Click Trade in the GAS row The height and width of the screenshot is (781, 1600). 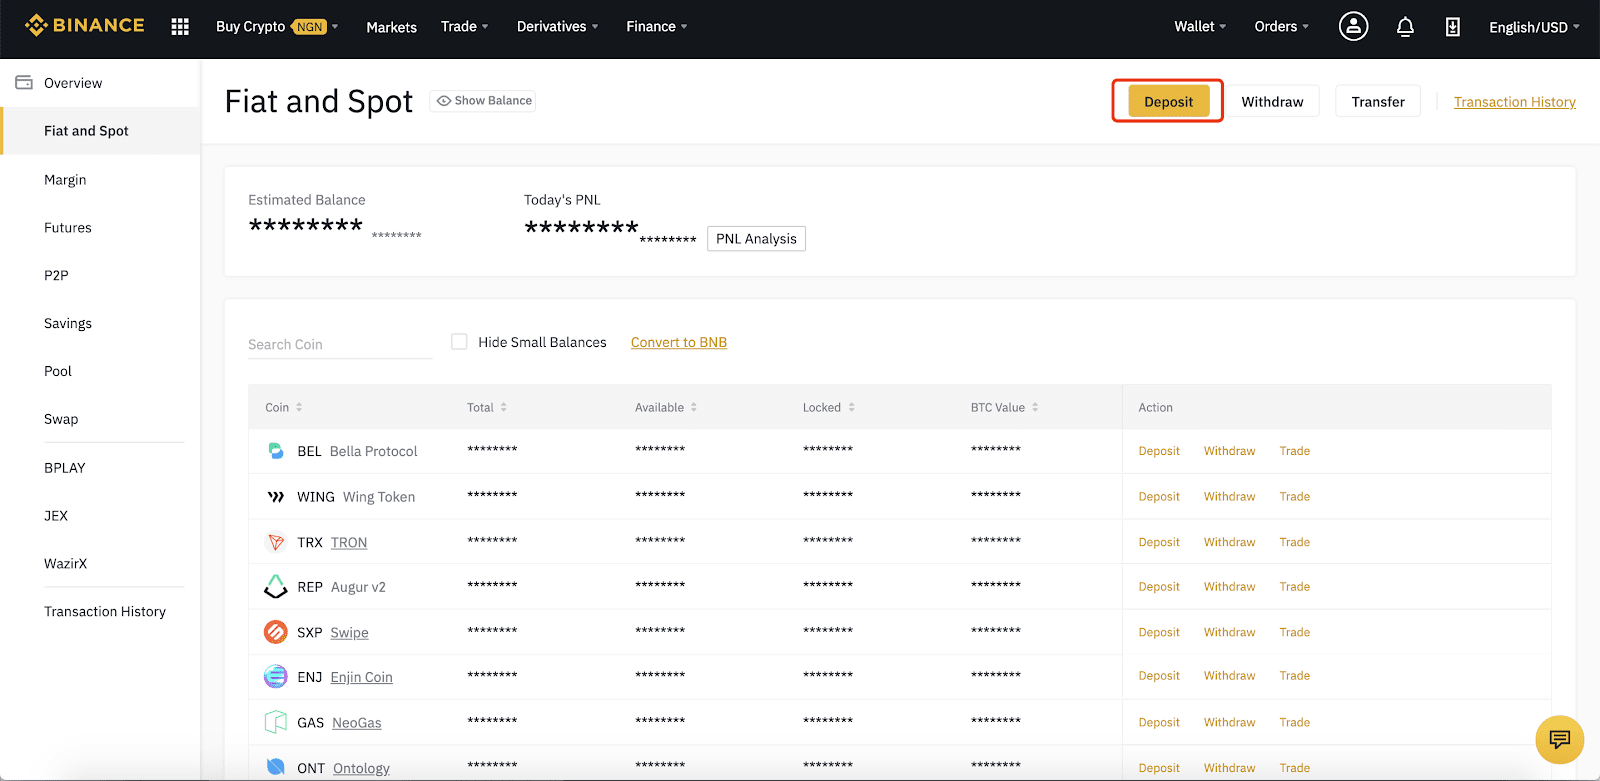pos(1294,722)
